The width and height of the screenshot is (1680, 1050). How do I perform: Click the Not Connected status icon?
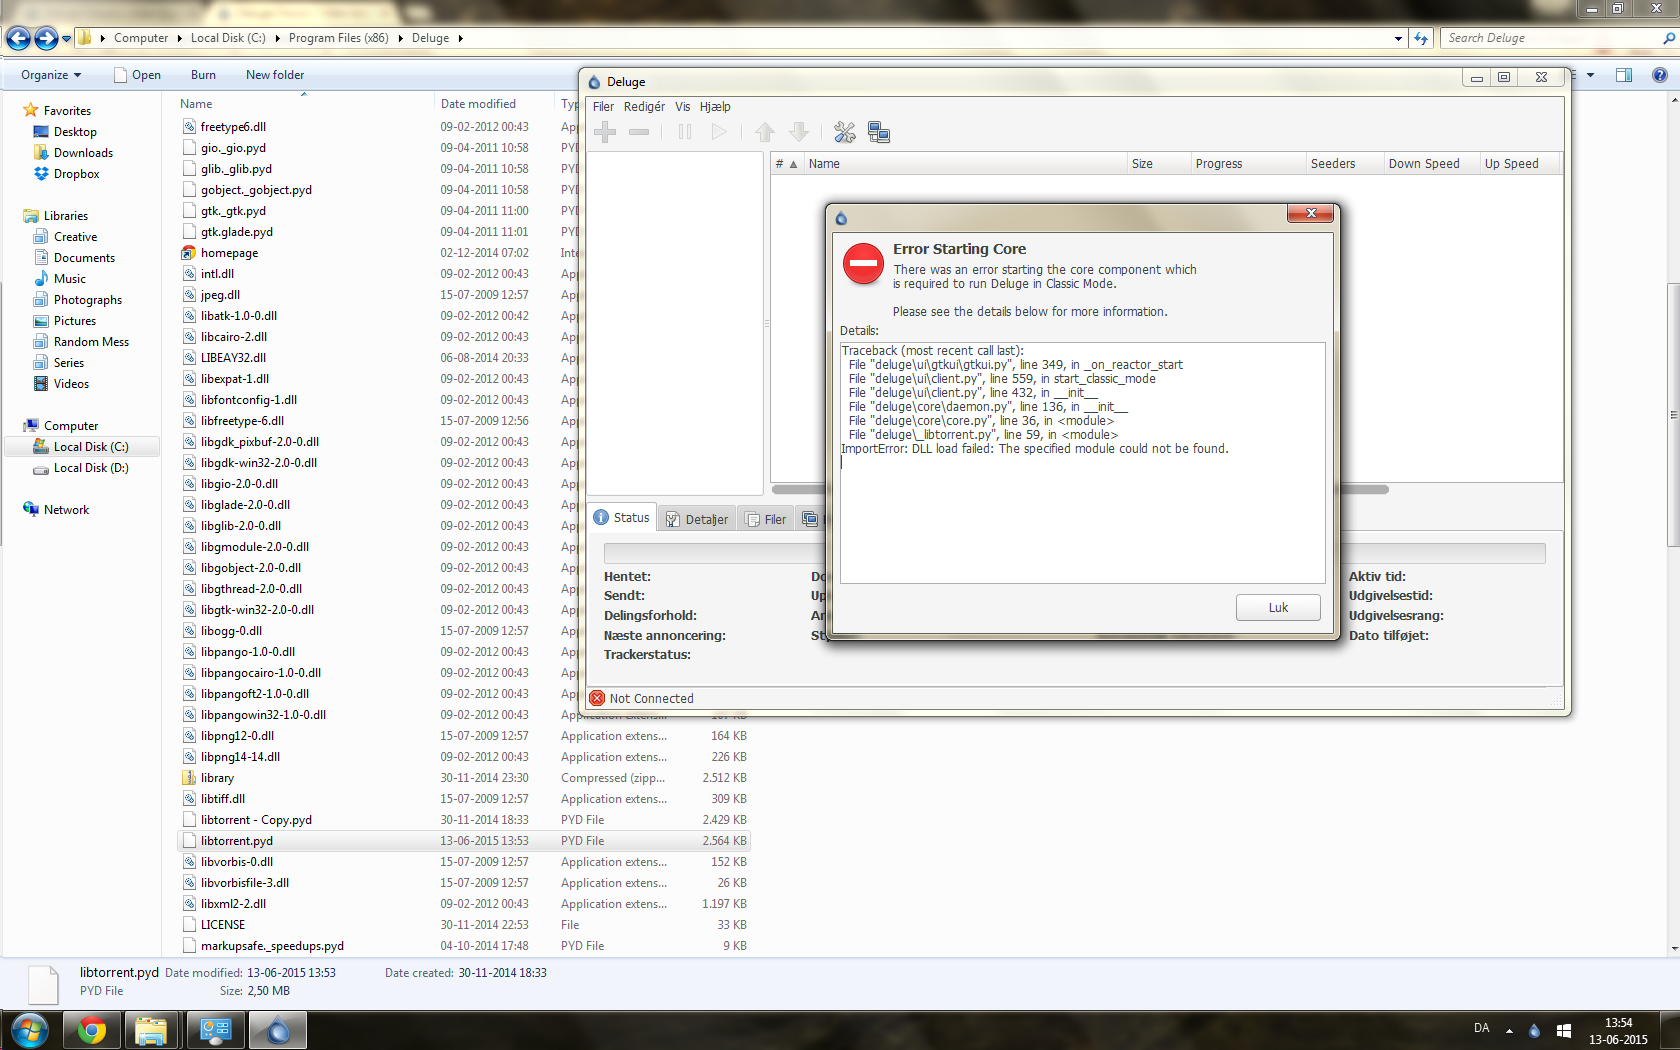pyautogui.click(x=597, y=698)
